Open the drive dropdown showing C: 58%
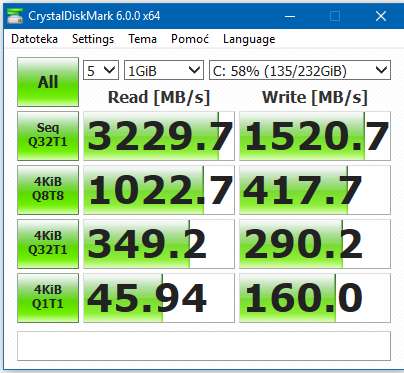The width and height of the screenshot is (404, 373). tap(300, 70)
